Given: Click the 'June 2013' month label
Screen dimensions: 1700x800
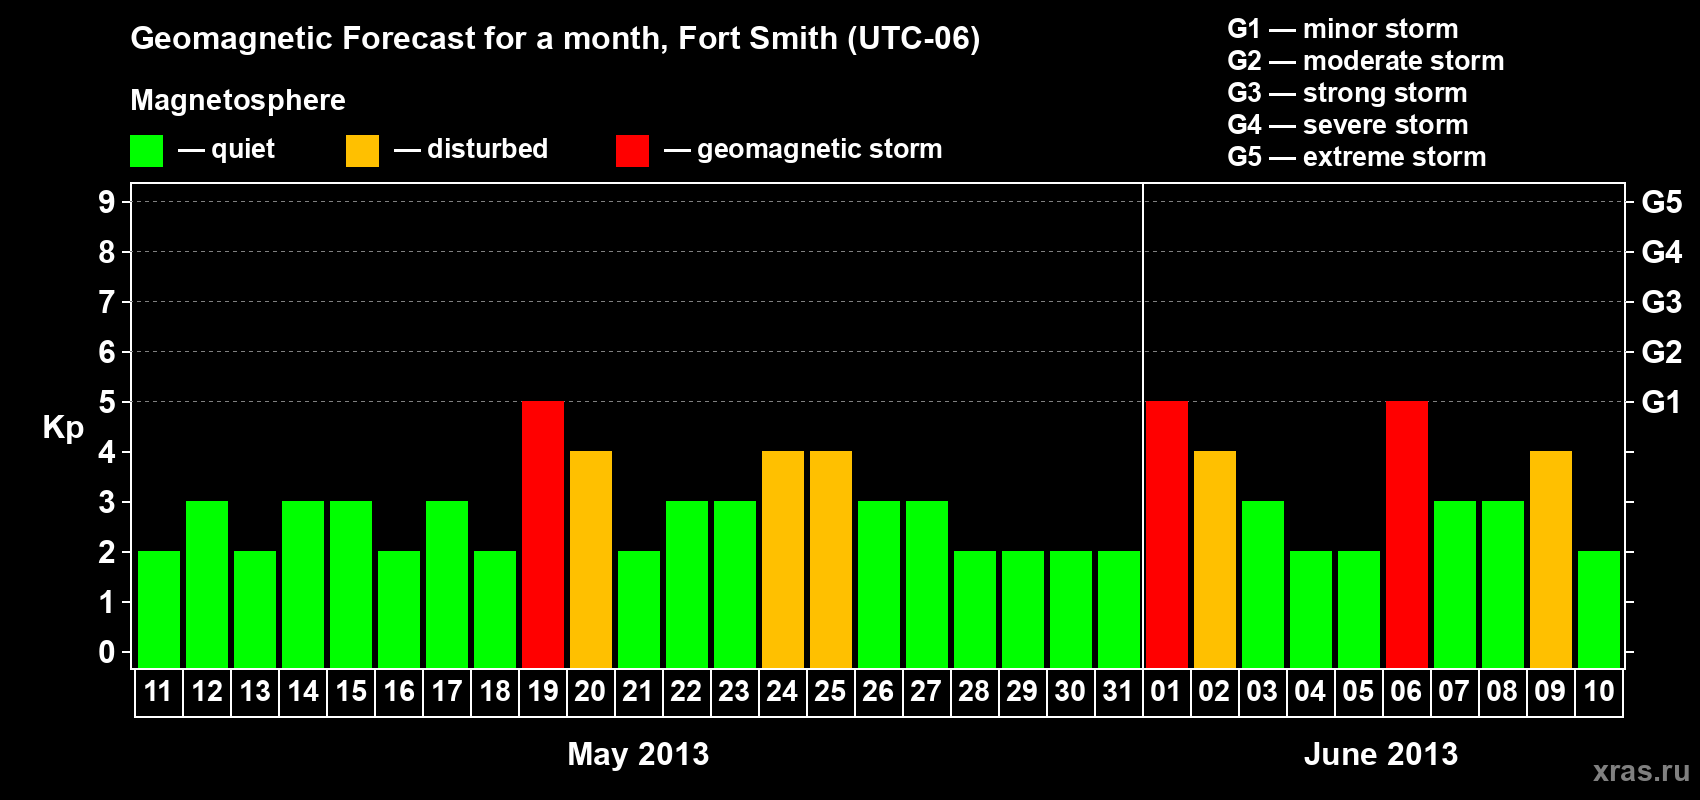Looking at the screenshot, I should tap(1381, 754).
